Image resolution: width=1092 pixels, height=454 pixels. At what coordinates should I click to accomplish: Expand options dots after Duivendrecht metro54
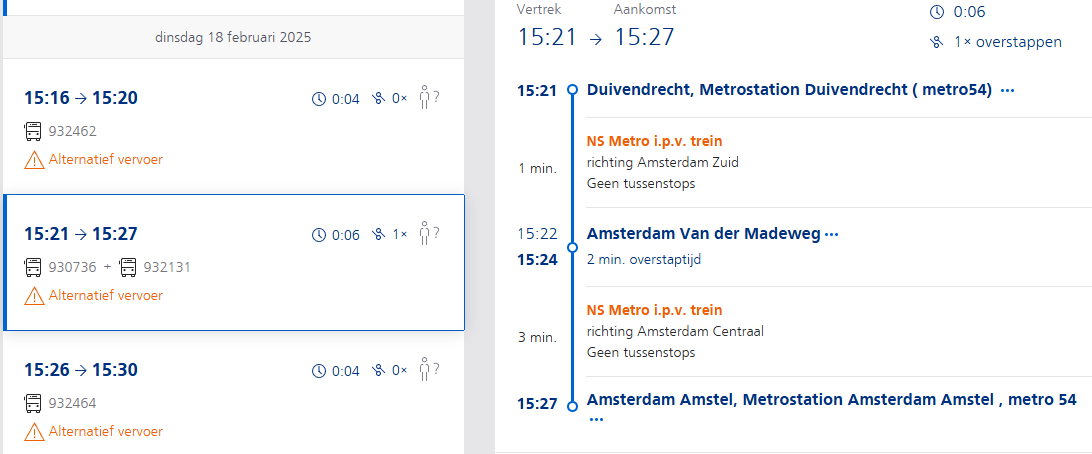pyautogui.click(x=1007, y=91)
